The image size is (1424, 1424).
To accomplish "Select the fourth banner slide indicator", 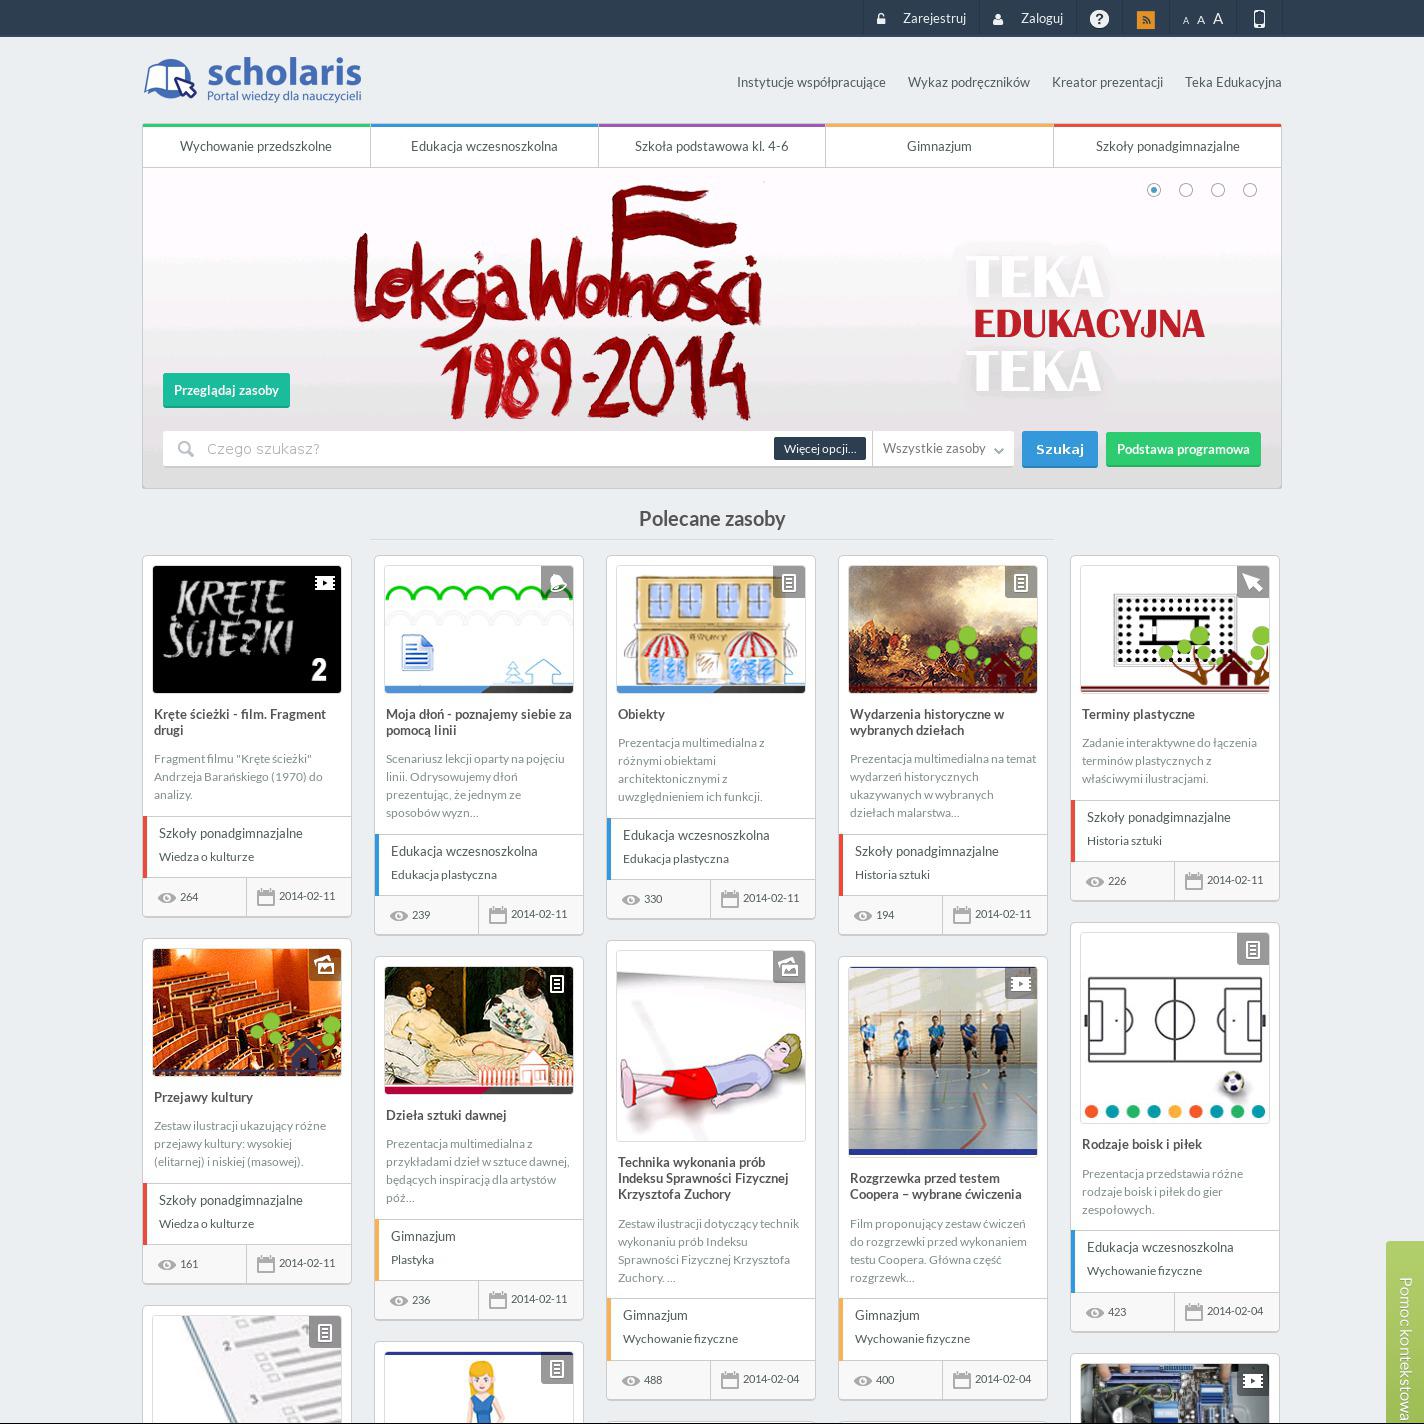I will tap(1250, 190).
